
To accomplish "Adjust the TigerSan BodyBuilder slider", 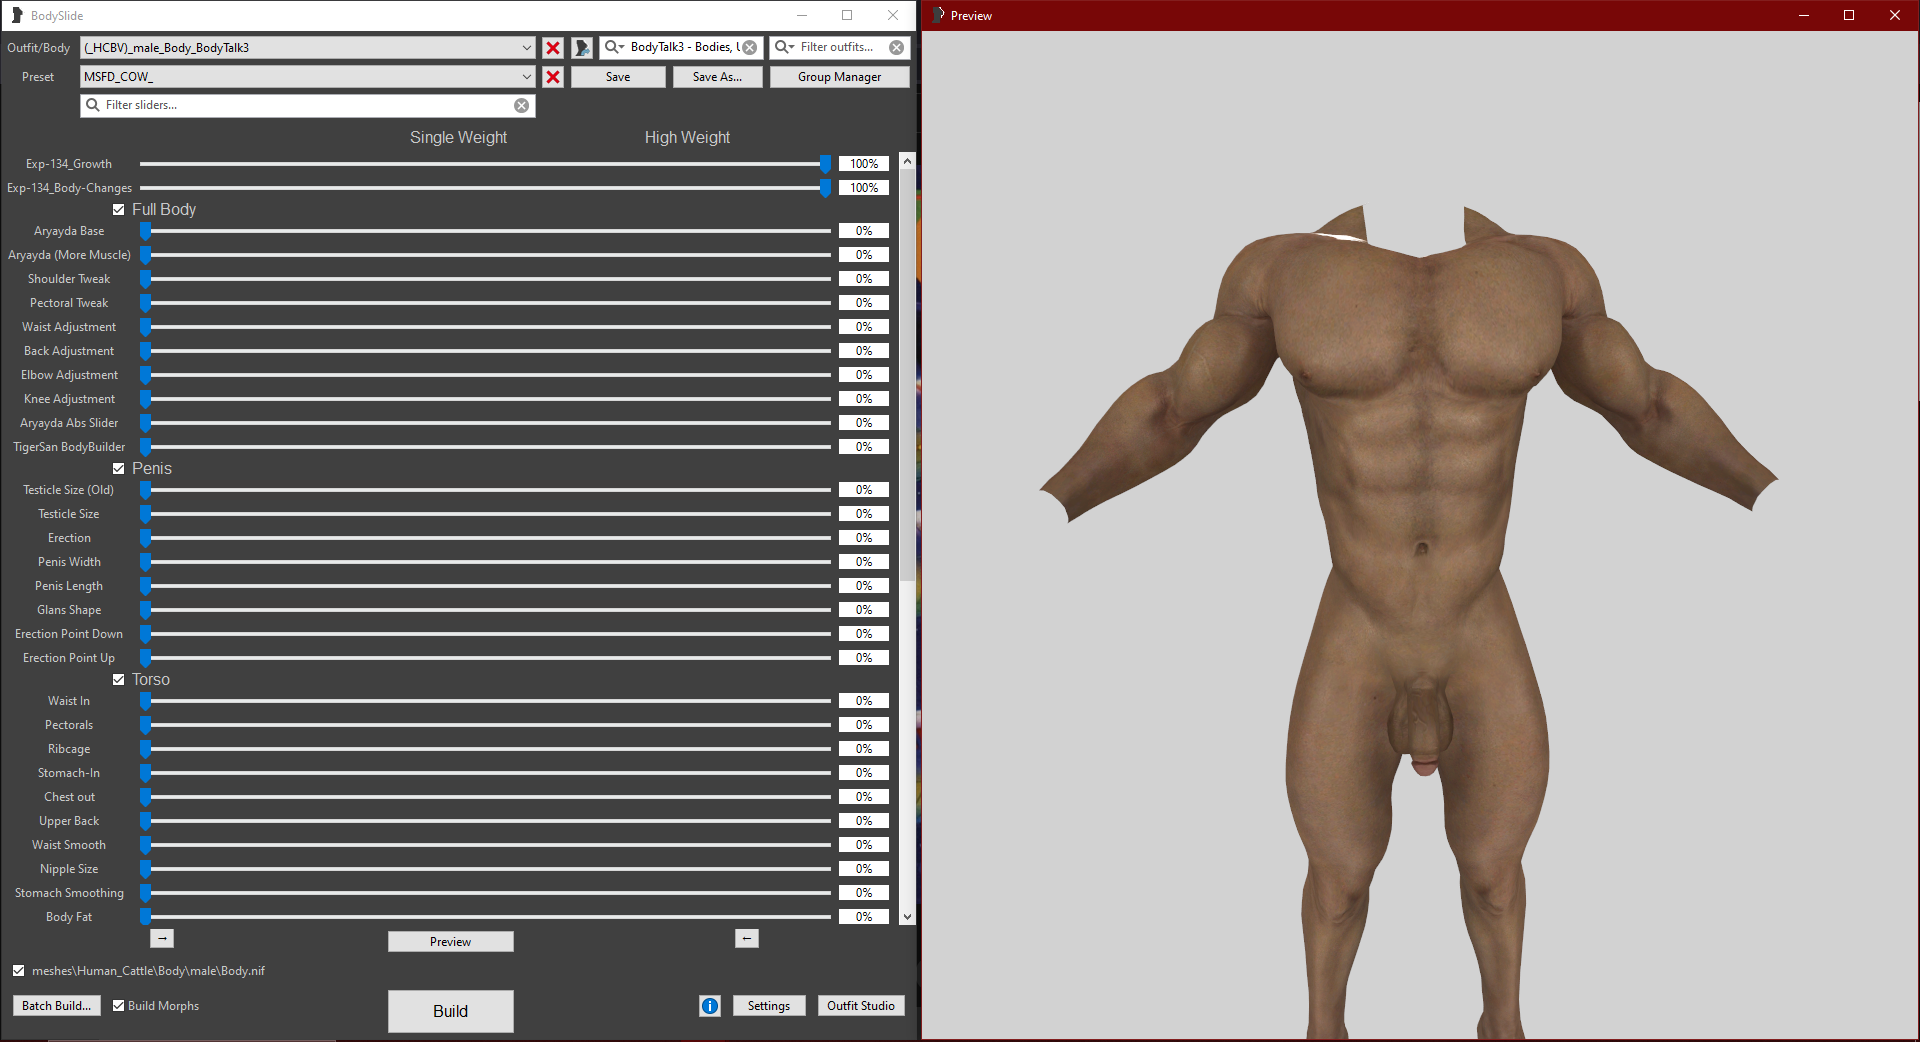I will point(485,447).
